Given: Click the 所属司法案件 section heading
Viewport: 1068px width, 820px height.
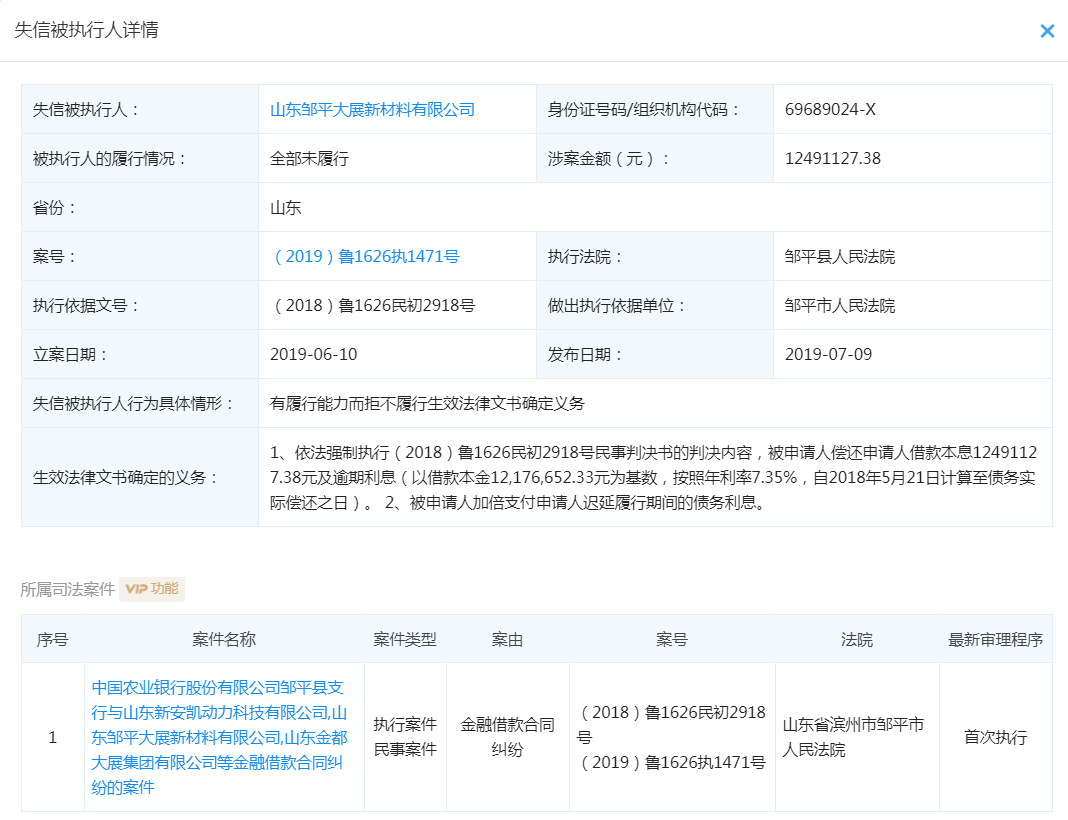Looking at the screenshot, I should pyautogui.click(x=67, y=589).
